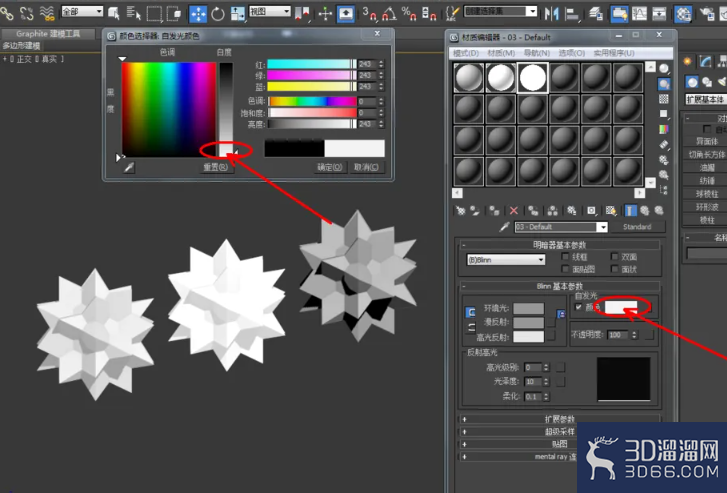Select Geometry category sphere icon
The height and width of the screenshot is (493, 727).
(x=692, y=82)
